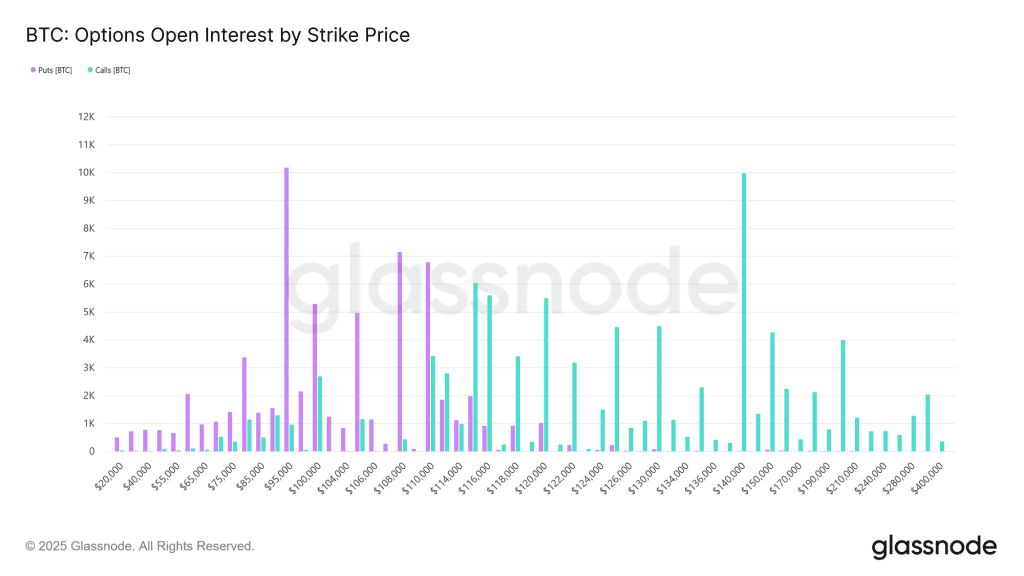
Task: Click the 12K y-axis label
Action: pyautogui.click(x=86, y=116)
